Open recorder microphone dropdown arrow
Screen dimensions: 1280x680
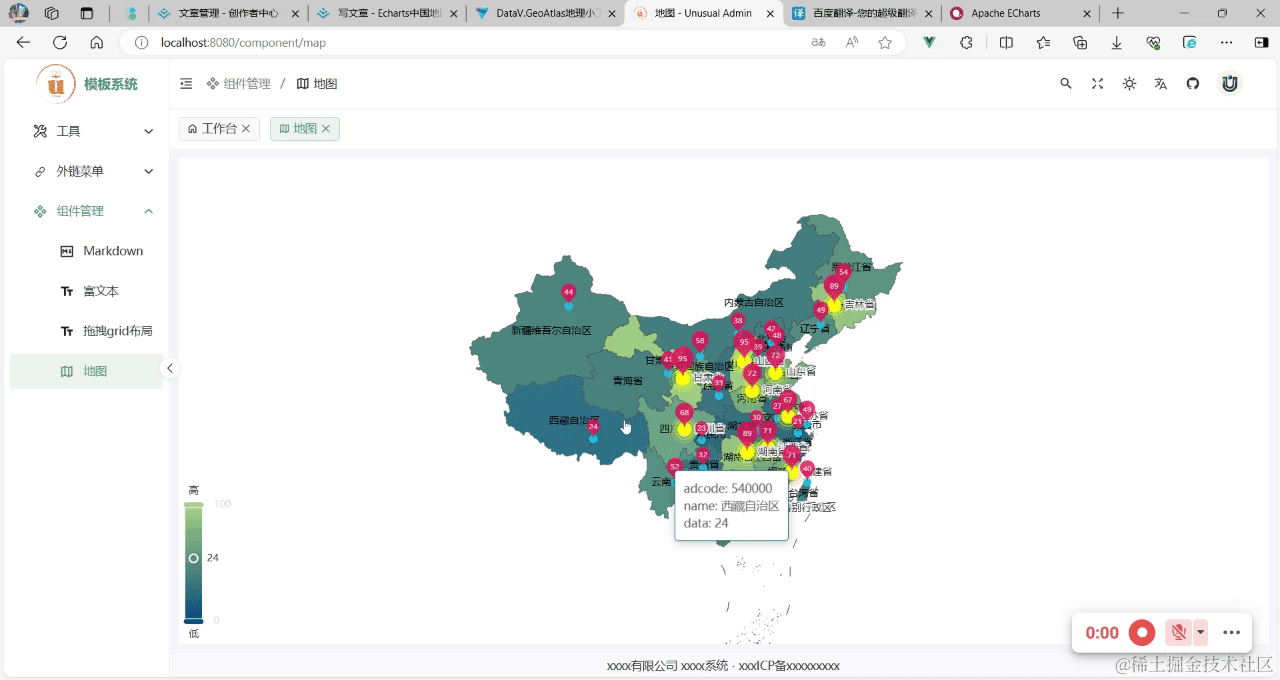tap(1200, 632)
